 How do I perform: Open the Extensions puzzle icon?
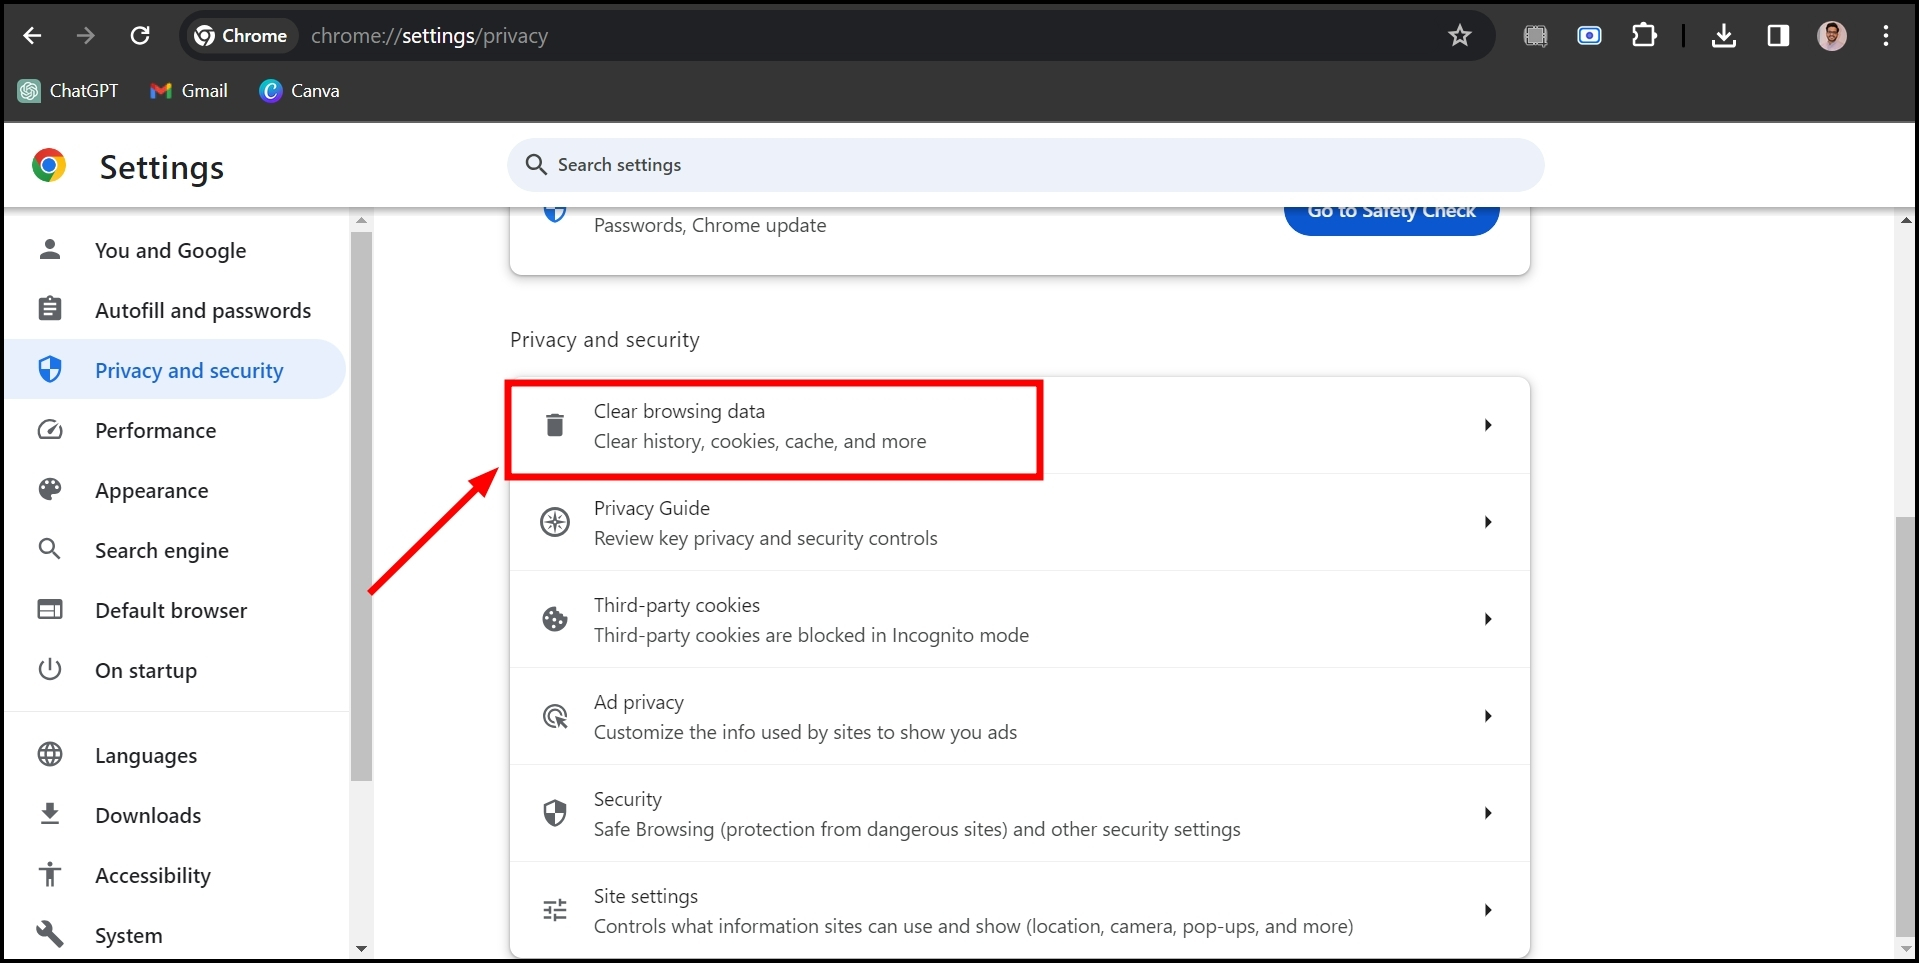[x=1644, y=36]
